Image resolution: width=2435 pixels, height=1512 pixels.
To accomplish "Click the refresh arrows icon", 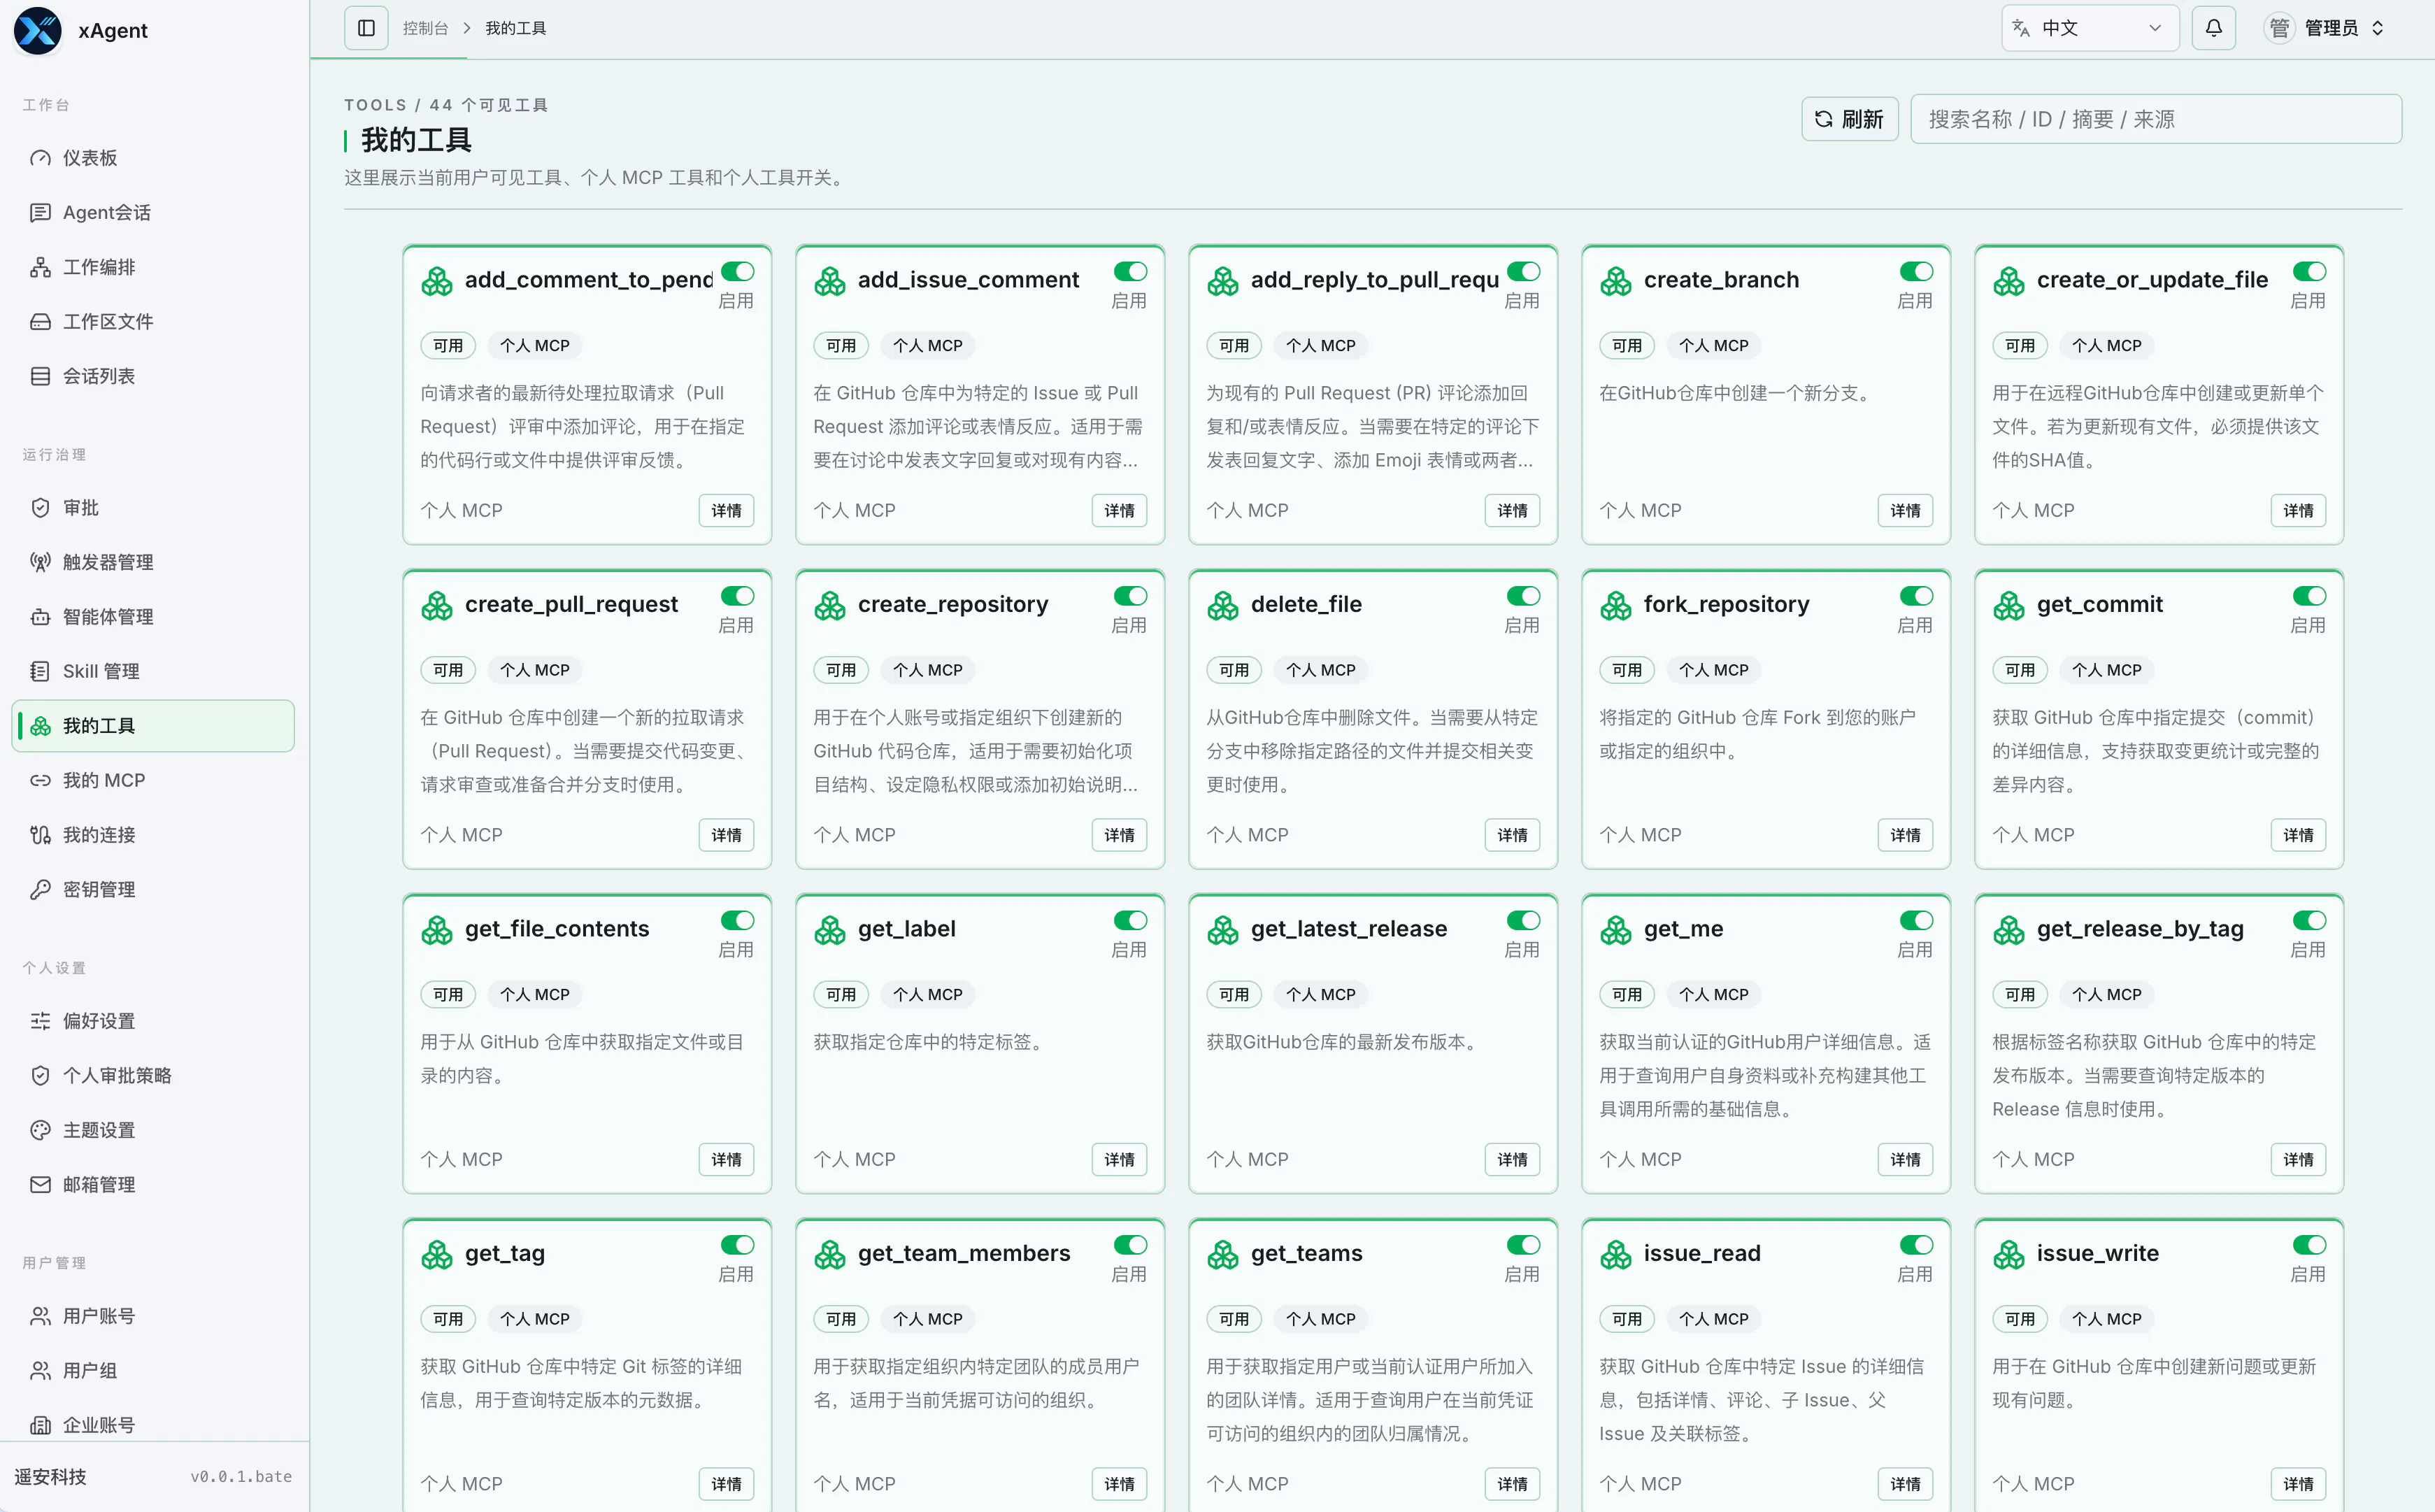I will click(x=1824, y=119).
